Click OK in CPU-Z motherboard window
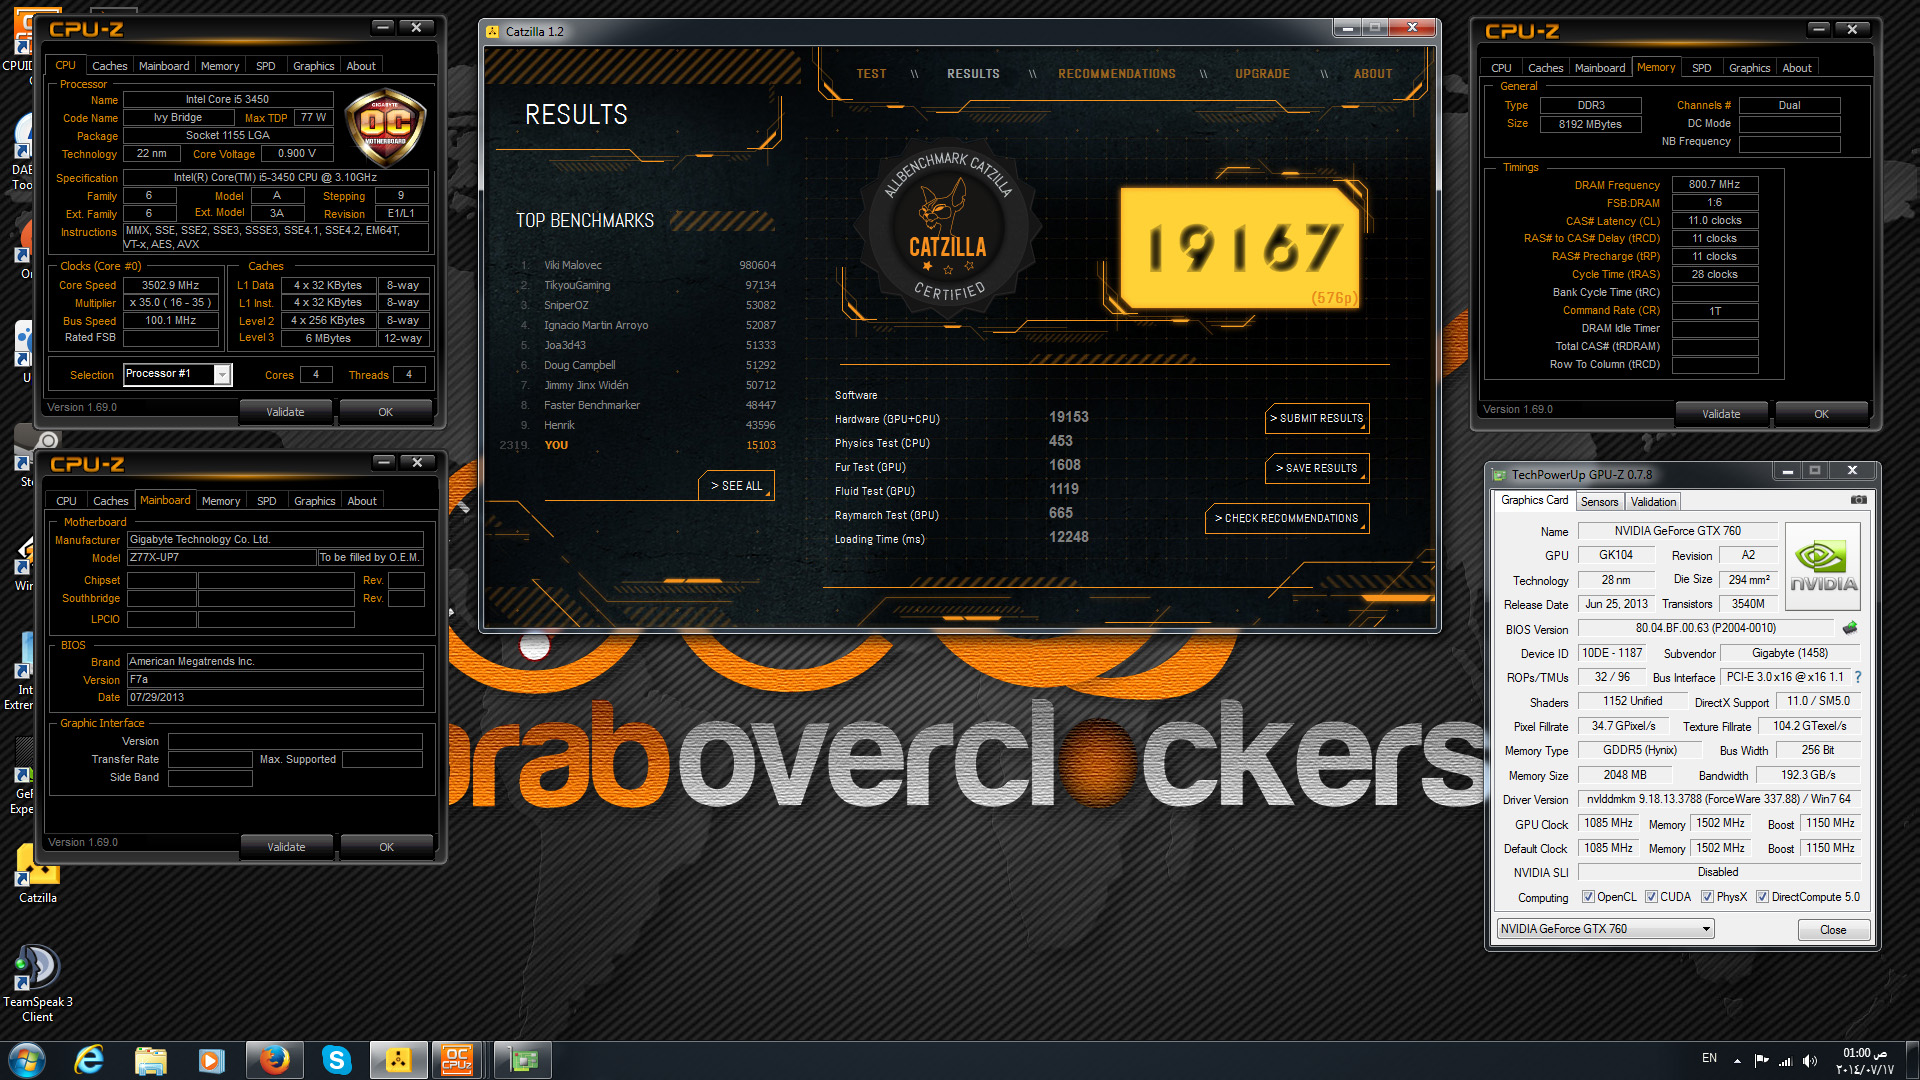1920x1080 pixels. pyautogui.click(x=386, y=847)
